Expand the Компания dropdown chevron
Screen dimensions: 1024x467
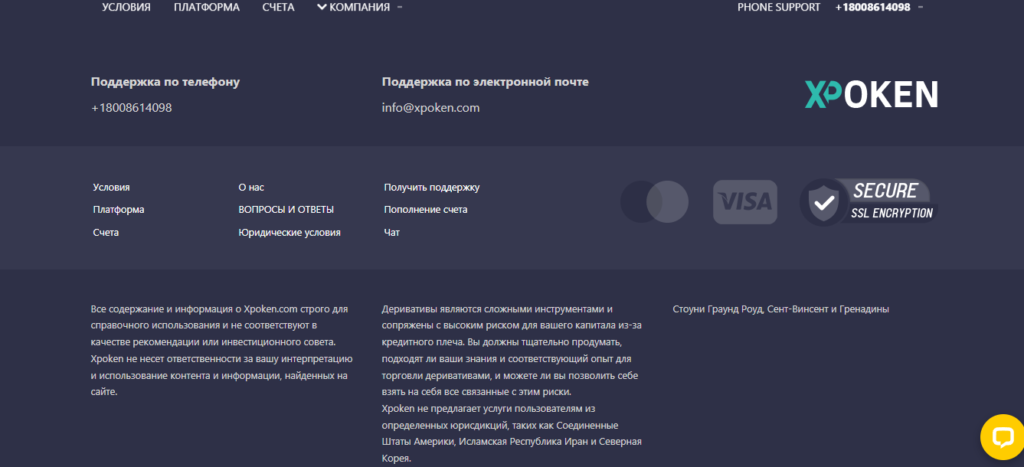click(321, 7)
